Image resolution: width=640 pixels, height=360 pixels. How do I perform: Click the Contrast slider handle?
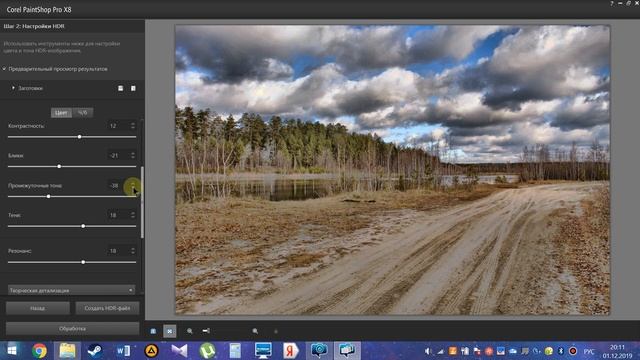pos(80,137)
